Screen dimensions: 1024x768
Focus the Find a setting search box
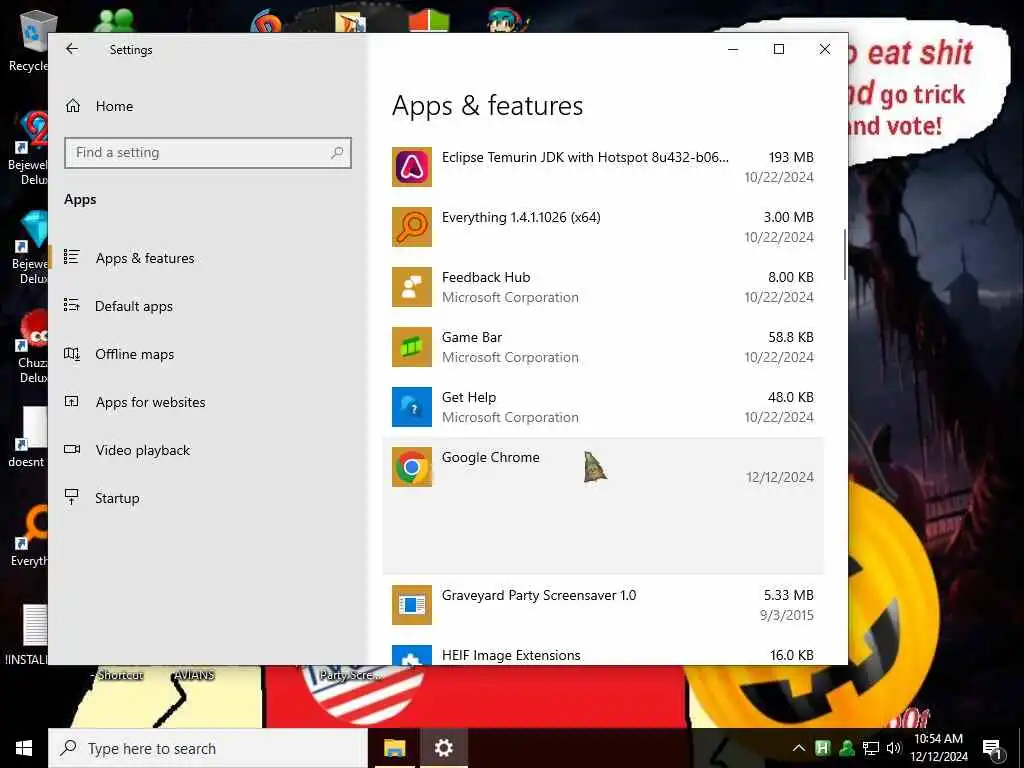[208, 153]
